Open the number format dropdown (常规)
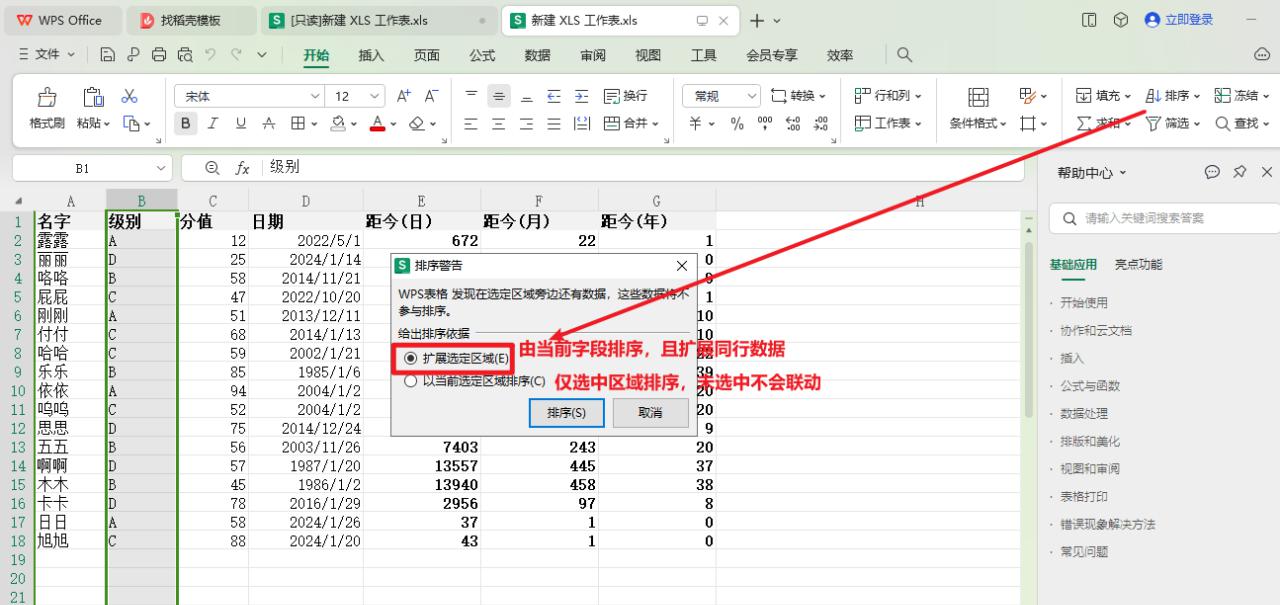 coord(753,96)
